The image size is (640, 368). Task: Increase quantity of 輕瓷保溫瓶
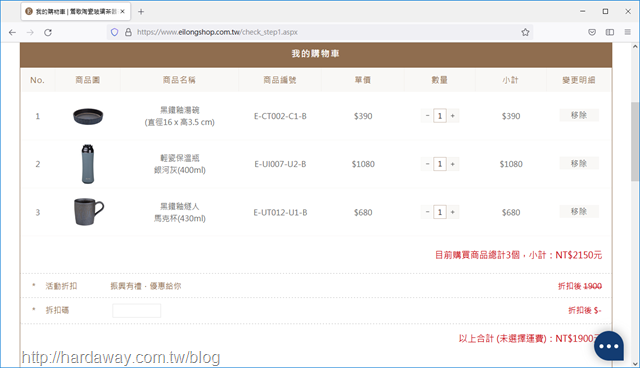453,164
